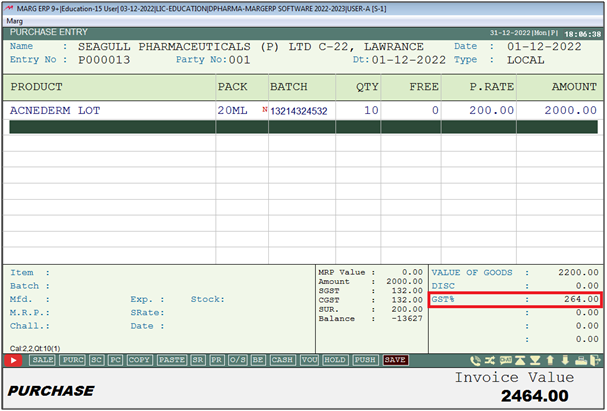
Task: Click the Marg logo in title bar
Action: point(9,8)
